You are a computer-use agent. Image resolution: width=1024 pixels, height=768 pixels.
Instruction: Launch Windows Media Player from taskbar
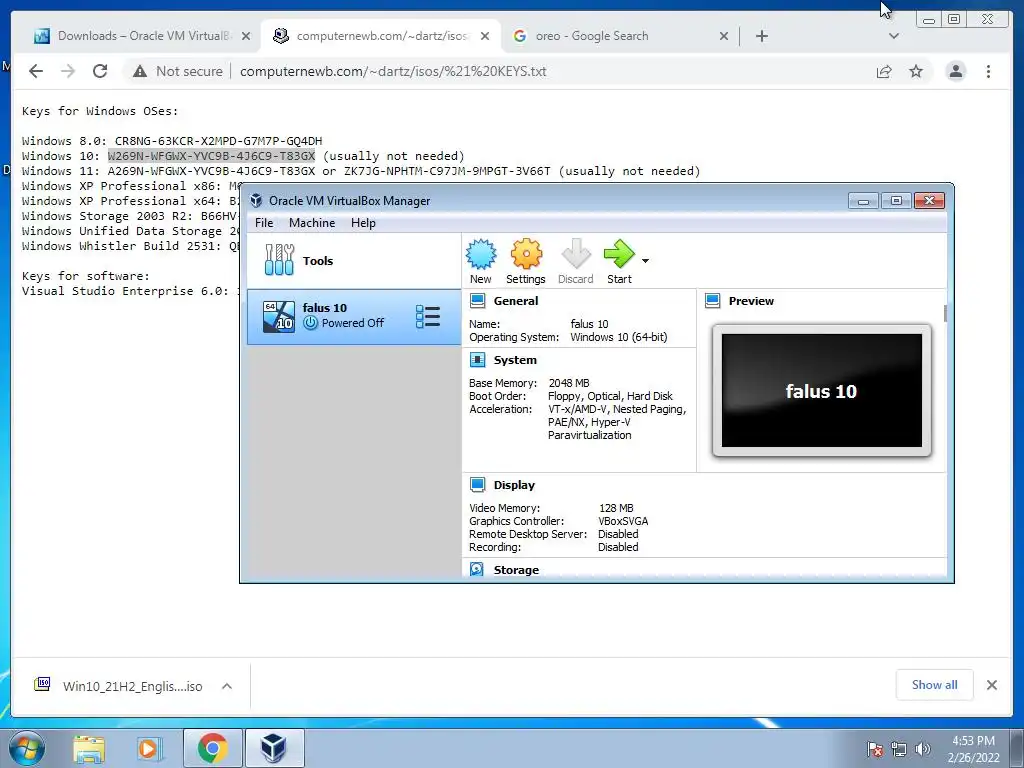150,748
